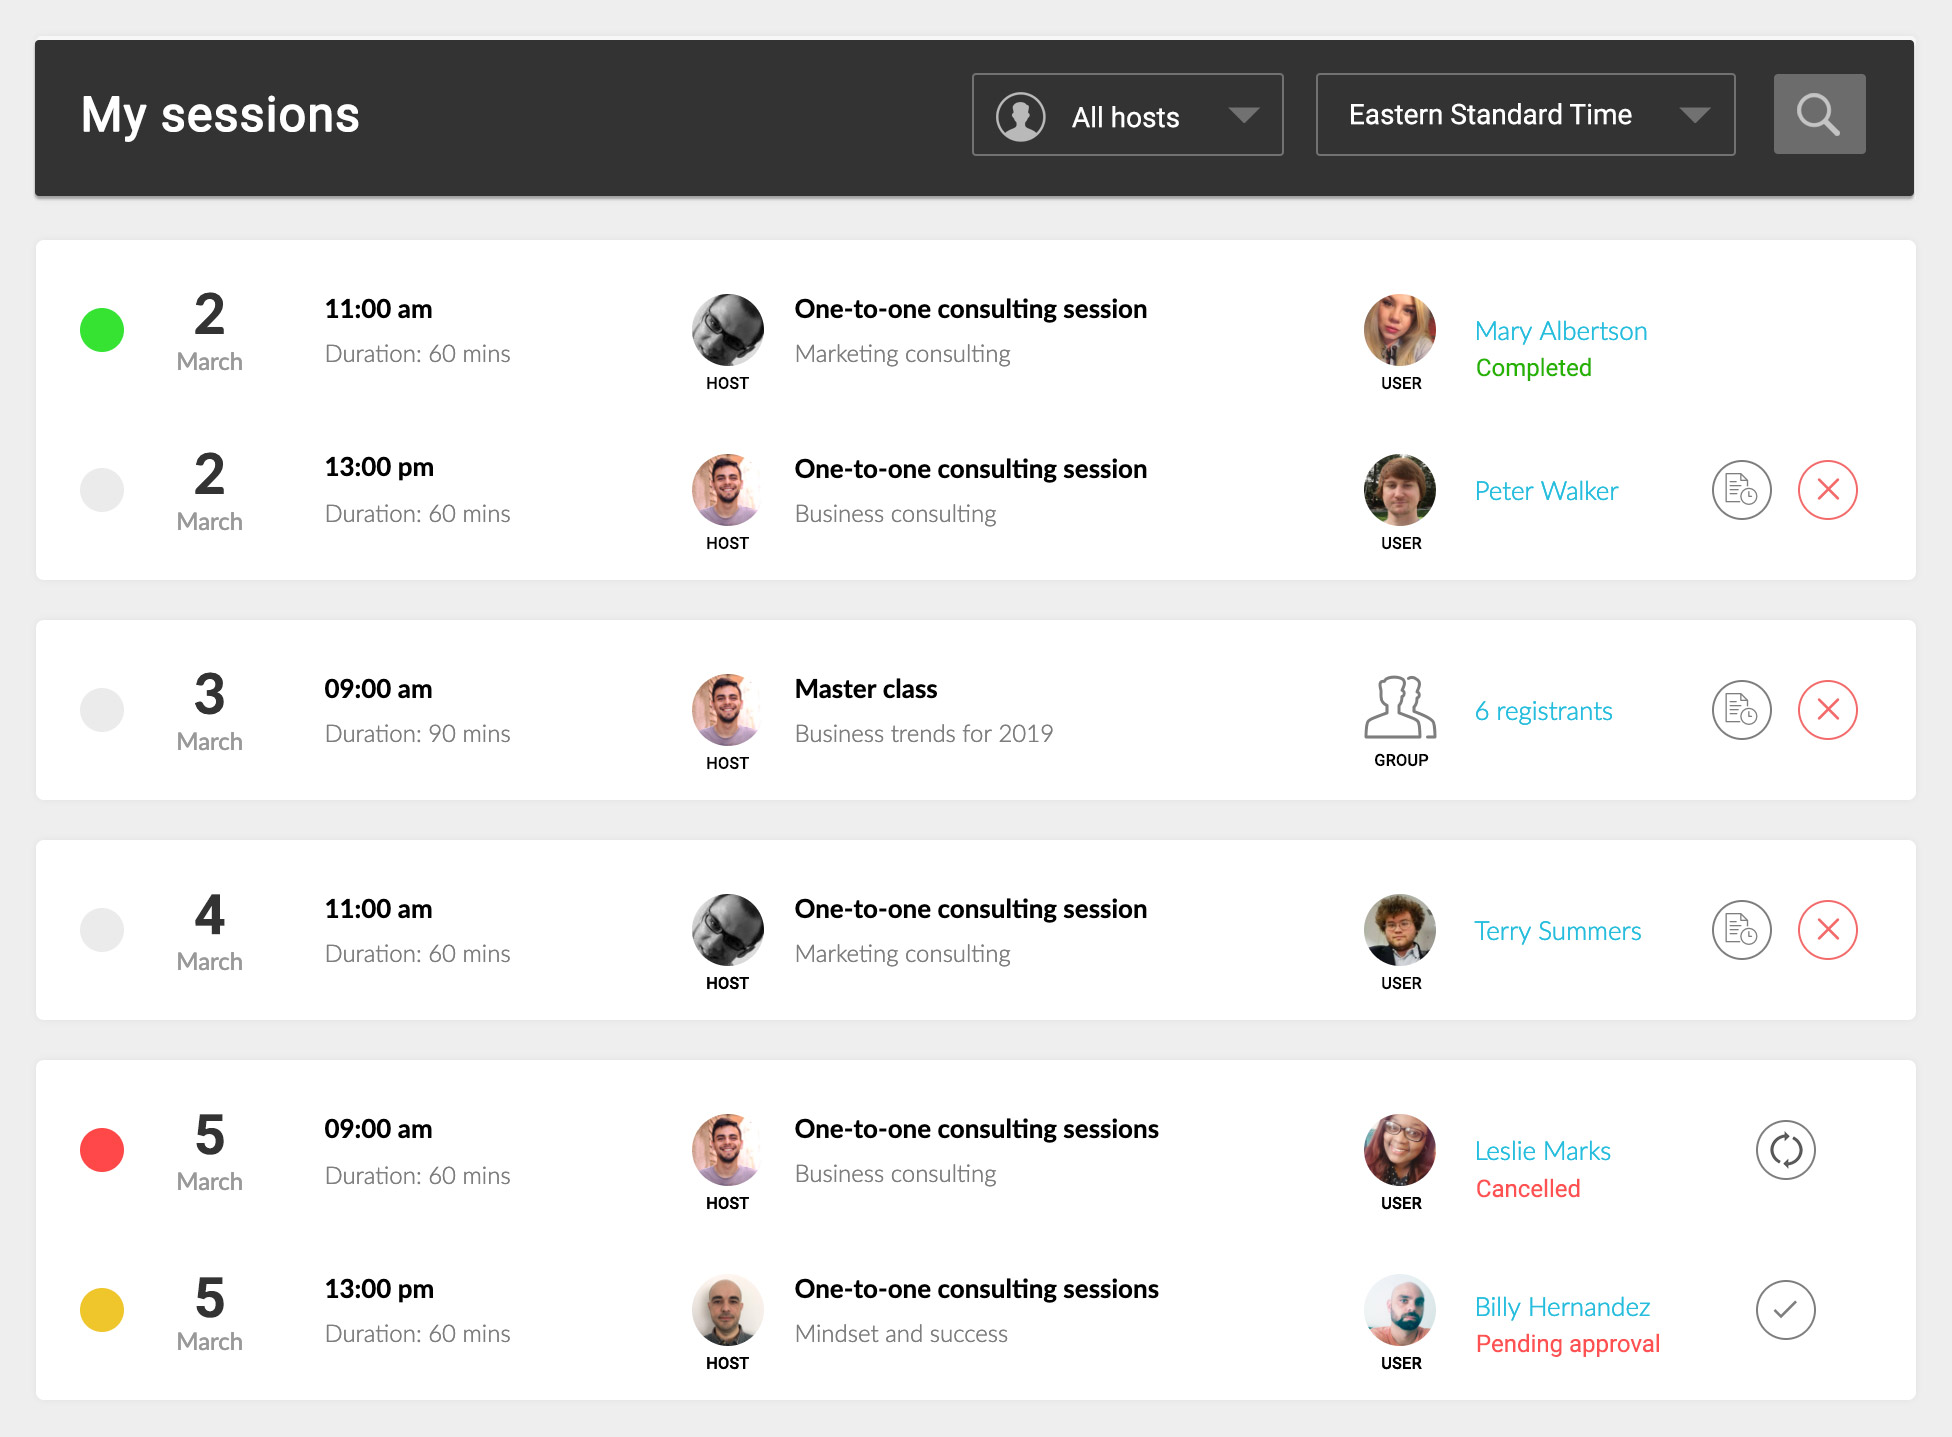The width and height of the screenshot is (1952, 1437).
Task: Reschedule the Master class session
Action: point(1741,710)
